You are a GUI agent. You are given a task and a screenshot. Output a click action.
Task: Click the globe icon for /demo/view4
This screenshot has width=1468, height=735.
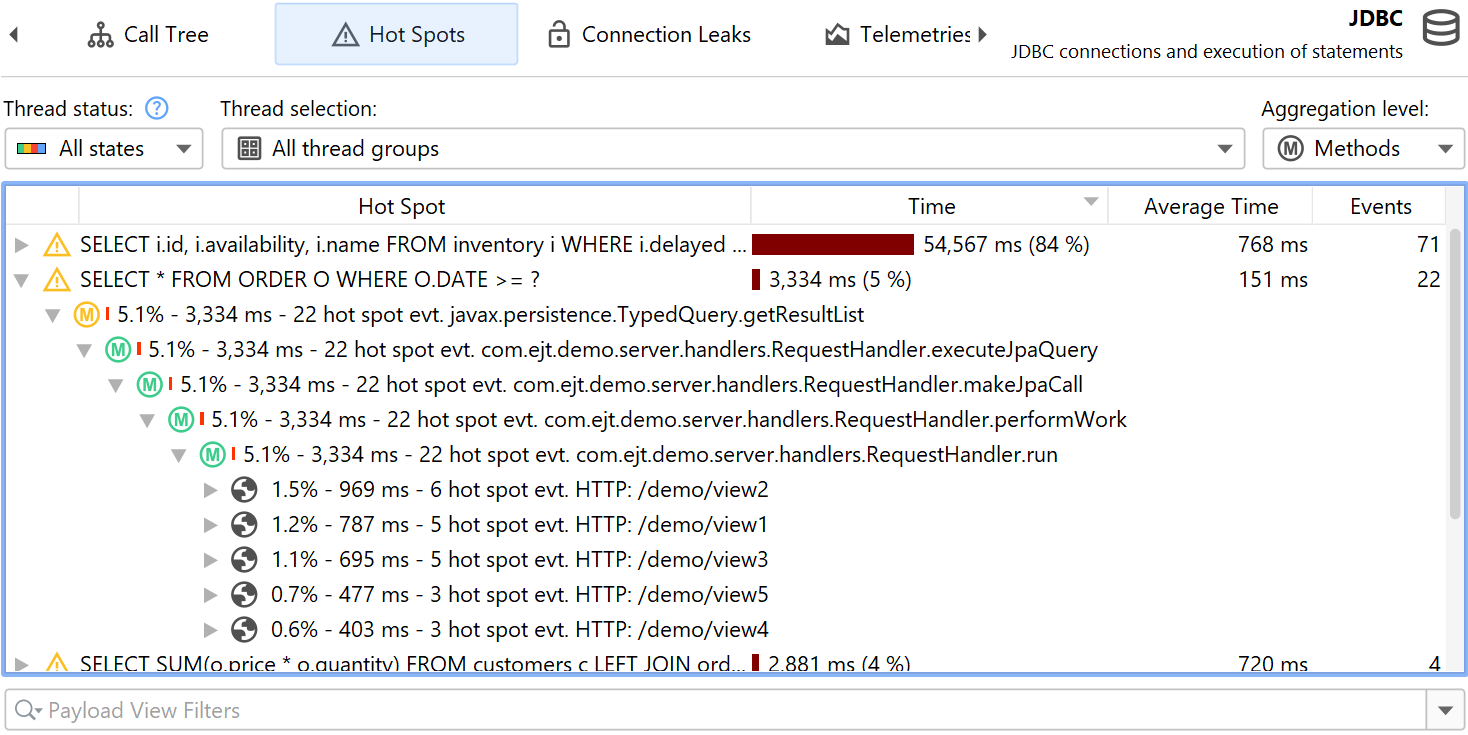point(244,629)
